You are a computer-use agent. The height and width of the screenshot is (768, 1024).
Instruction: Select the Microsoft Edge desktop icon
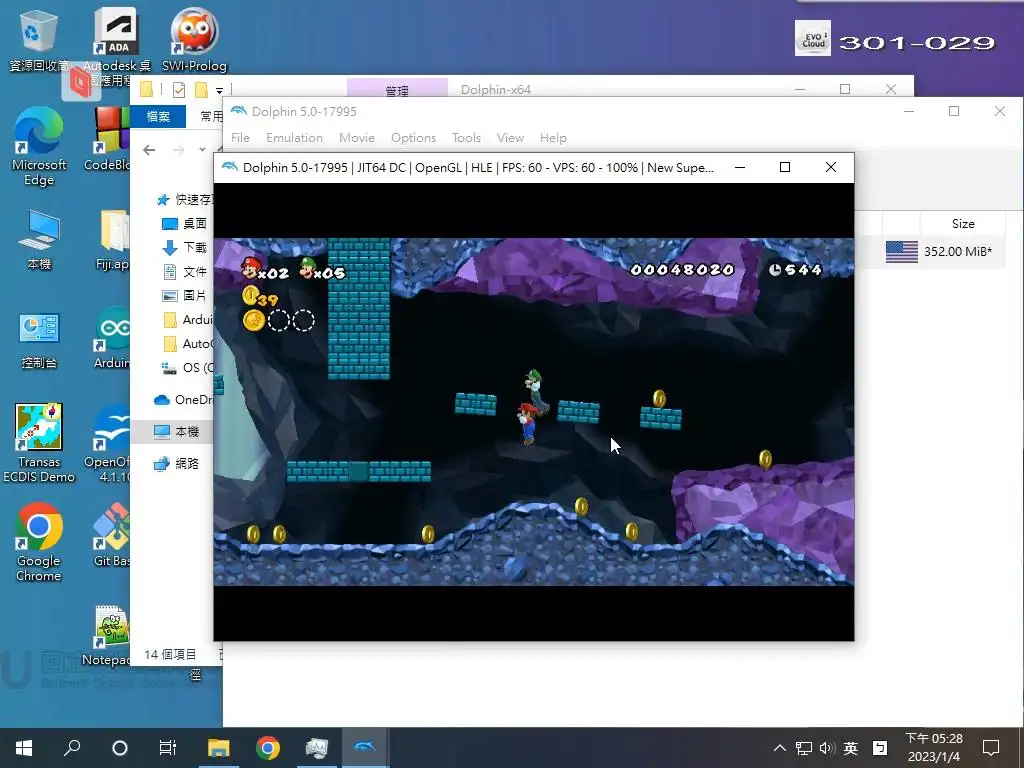point(39,146)
